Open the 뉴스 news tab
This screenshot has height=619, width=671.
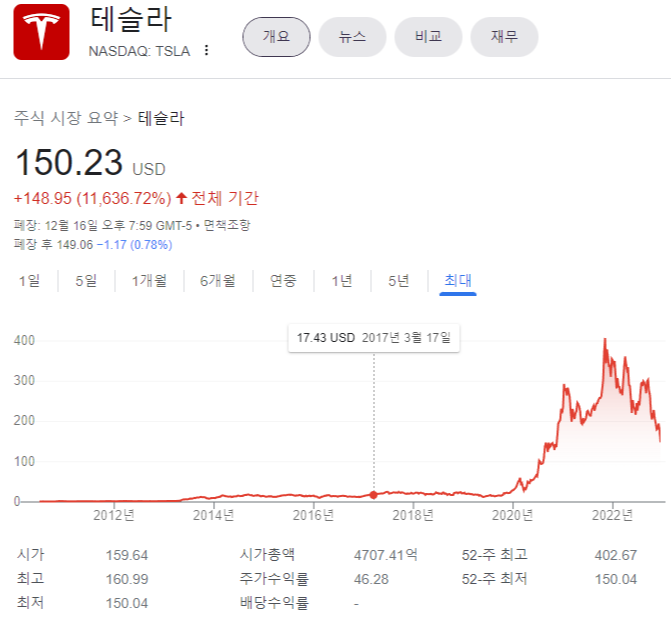tap(352, 37)
